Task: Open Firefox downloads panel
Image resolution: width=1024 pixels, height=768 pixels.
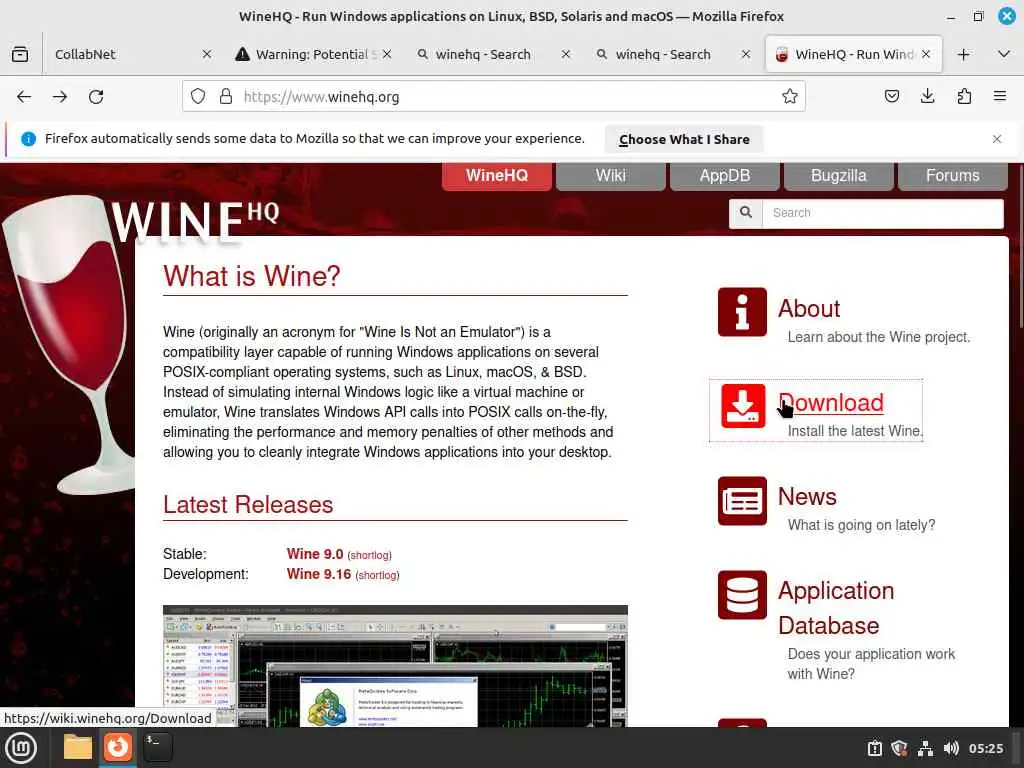Action: click(927, 97)
